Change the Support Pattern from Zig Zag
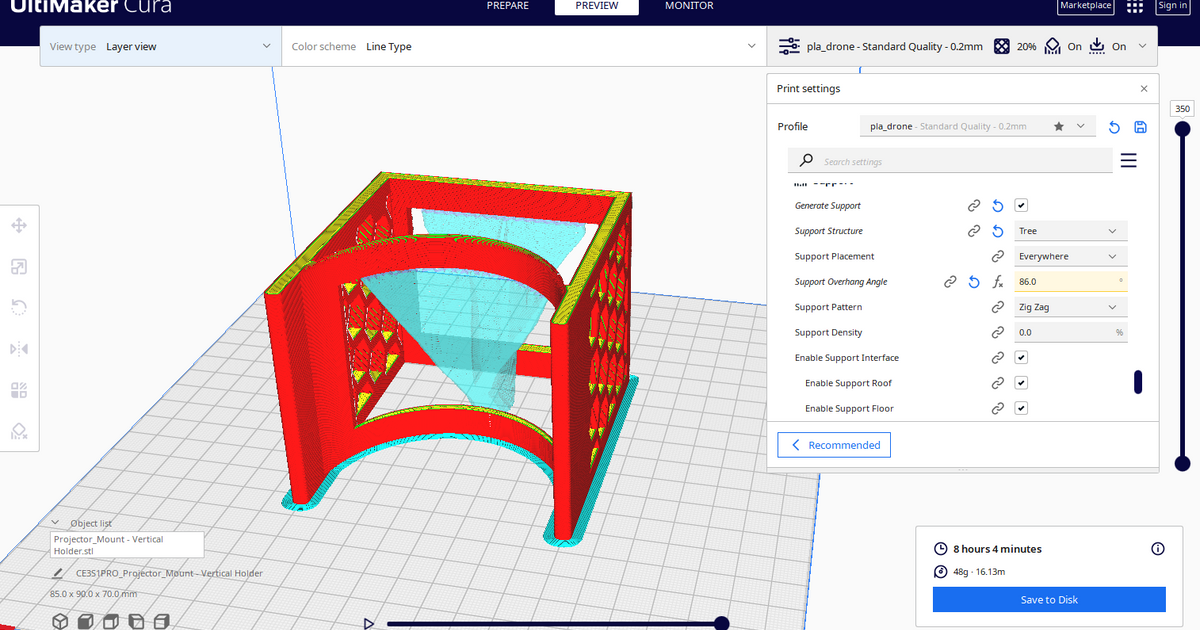Image resolution: width=1200 pixels, height=630 pixels. coord(1070,307)
